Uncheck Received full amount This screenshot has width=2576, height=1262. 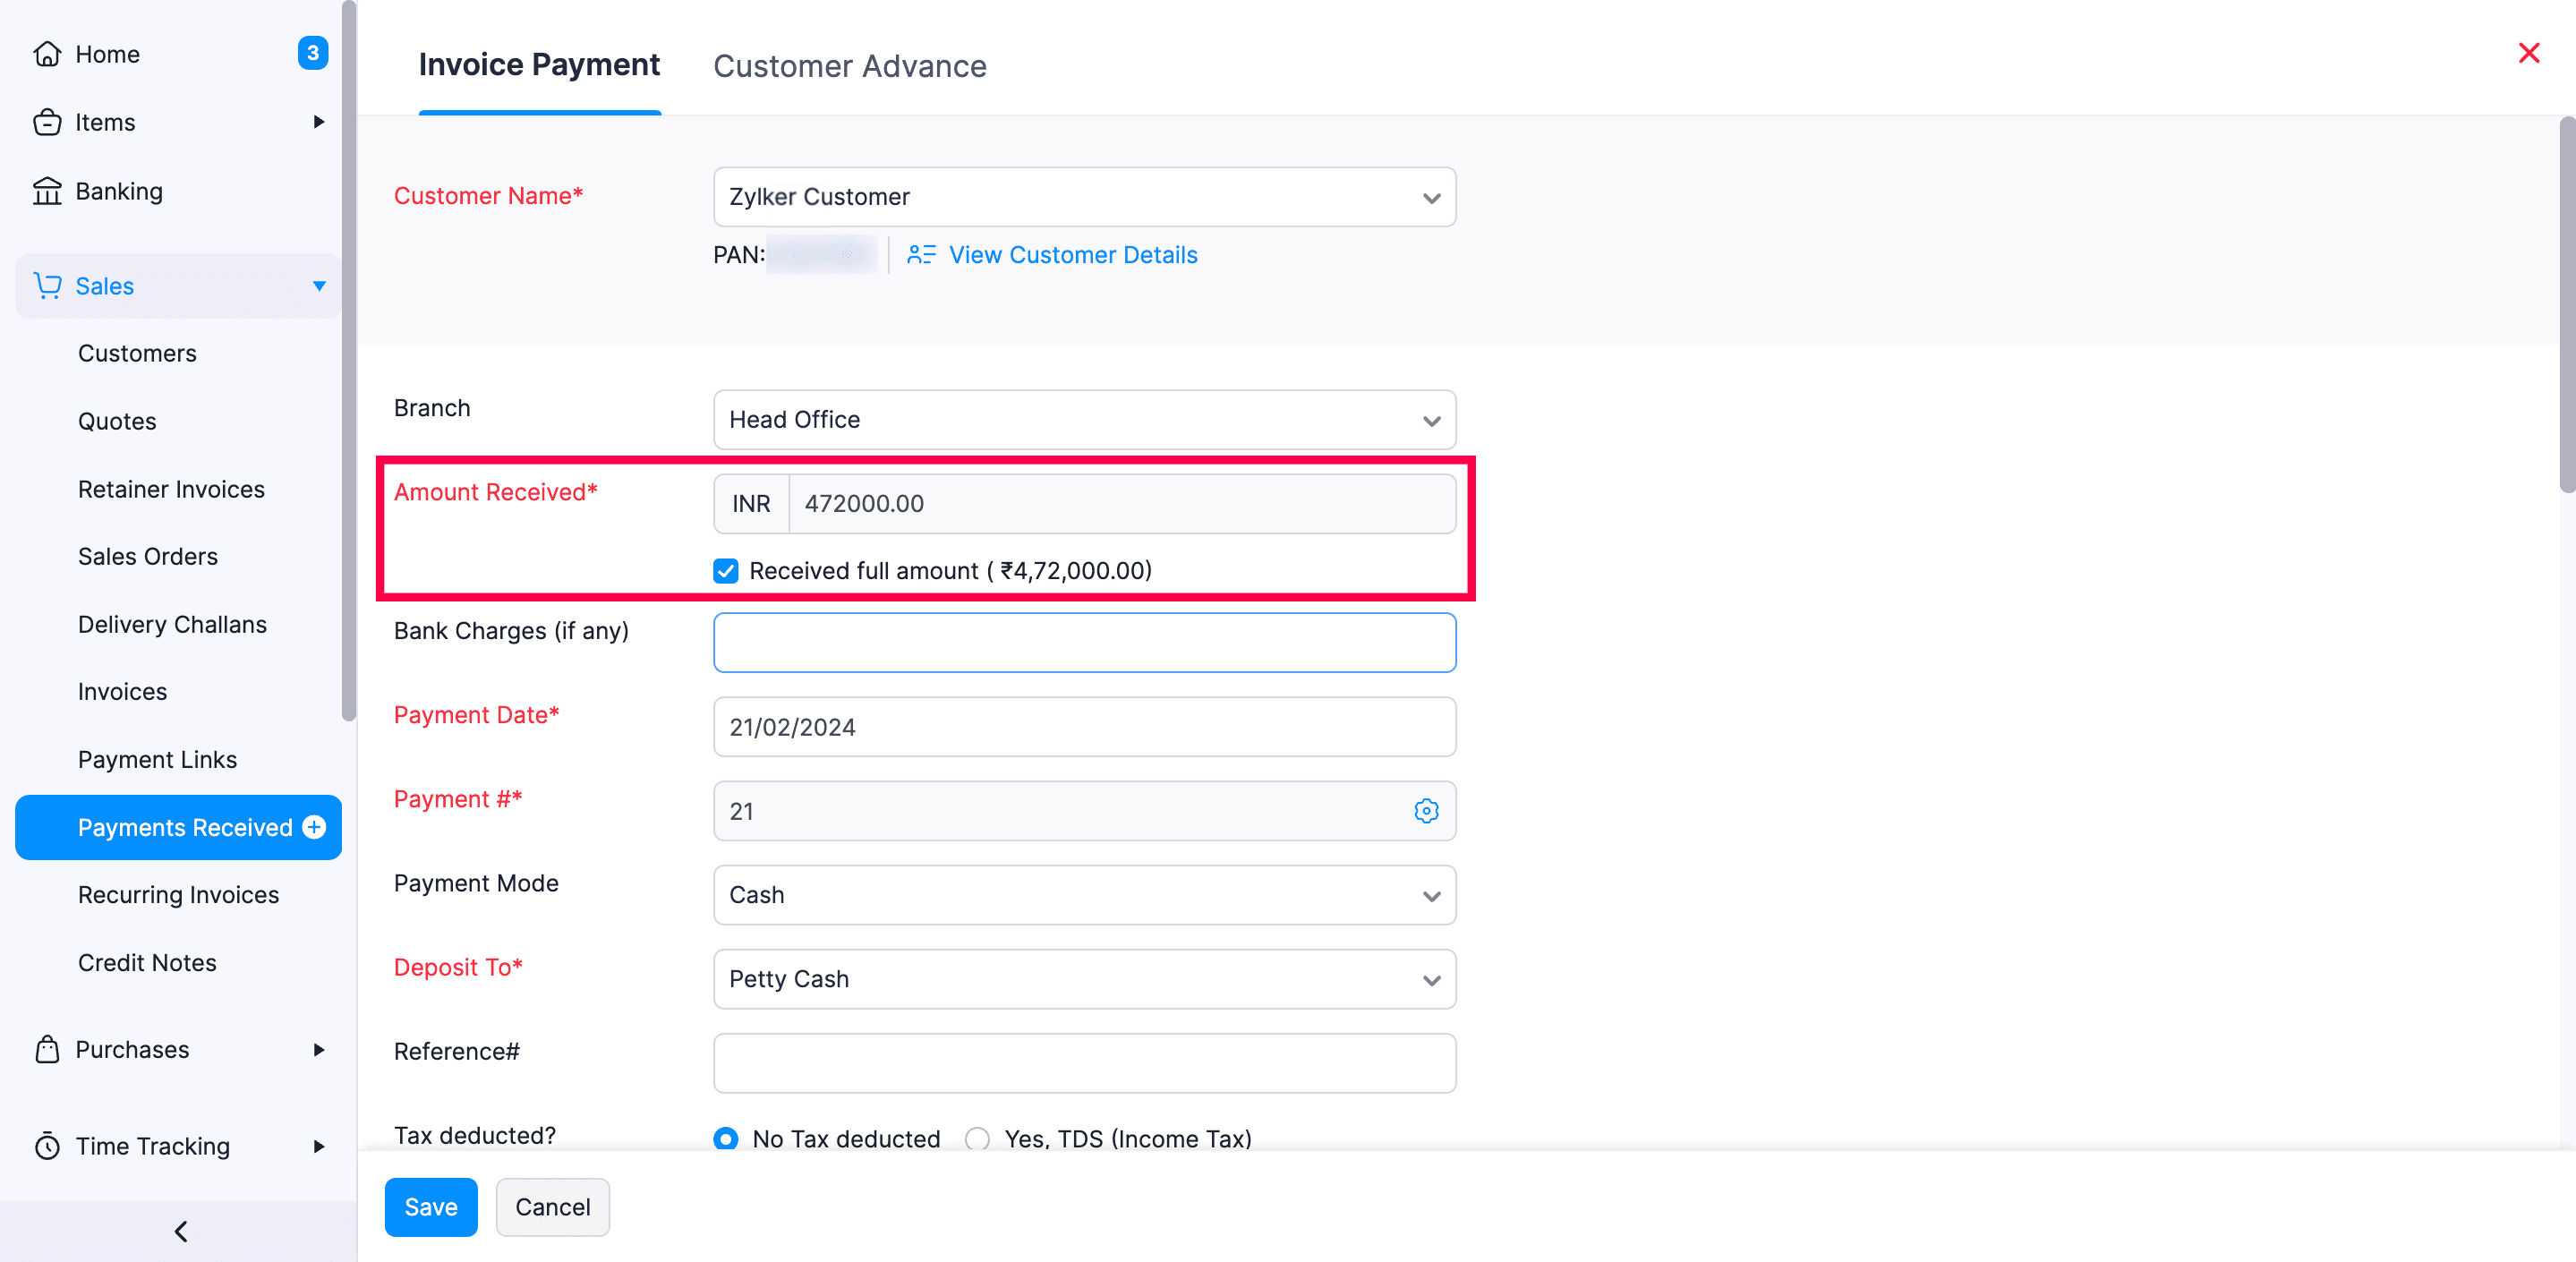[725, 571]
